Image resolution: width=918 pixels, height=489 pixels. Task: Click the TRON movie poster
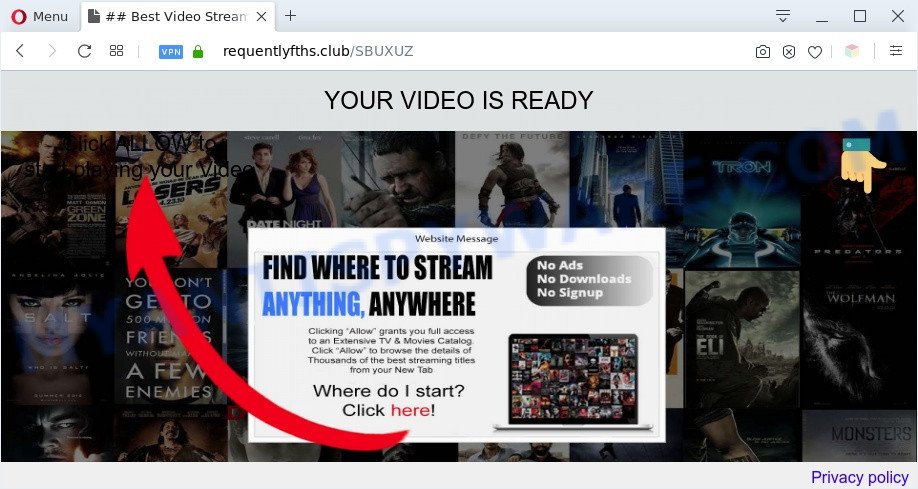tap(741, 199)
